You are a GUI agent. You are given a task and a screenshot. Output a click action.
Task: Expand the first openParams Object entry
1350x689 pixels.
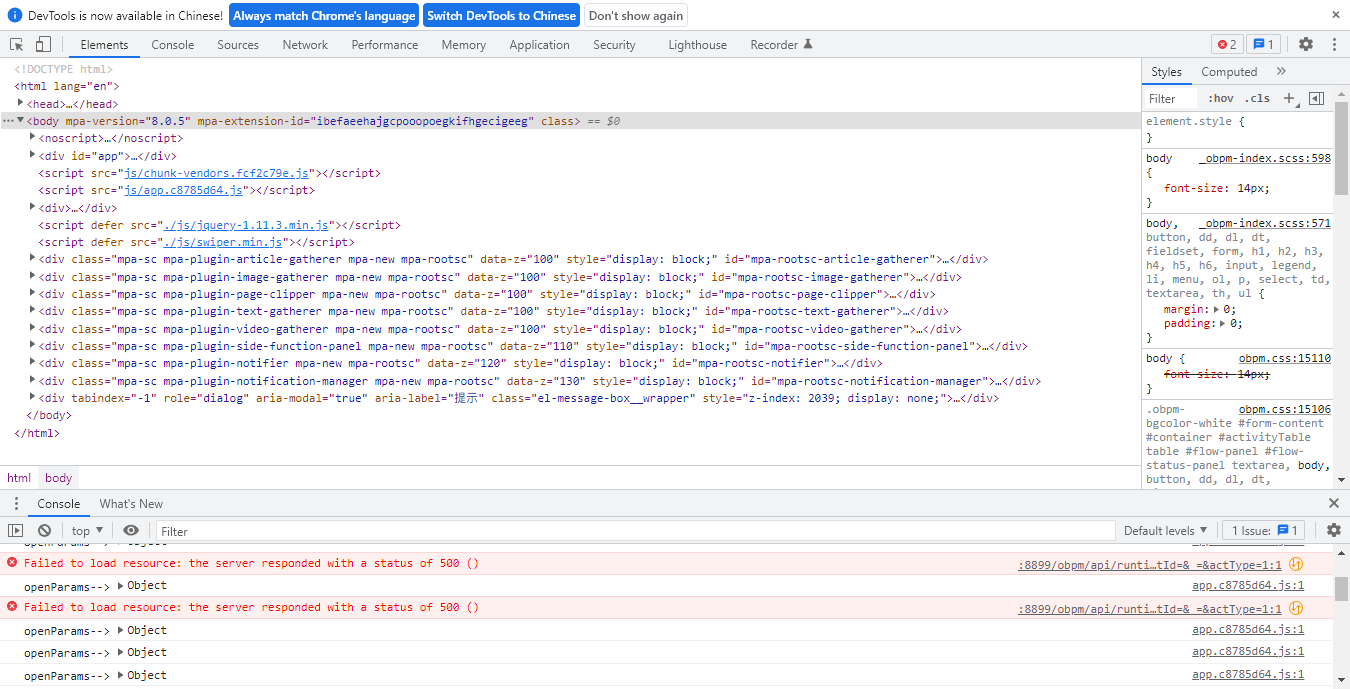(x=121, y=586)
